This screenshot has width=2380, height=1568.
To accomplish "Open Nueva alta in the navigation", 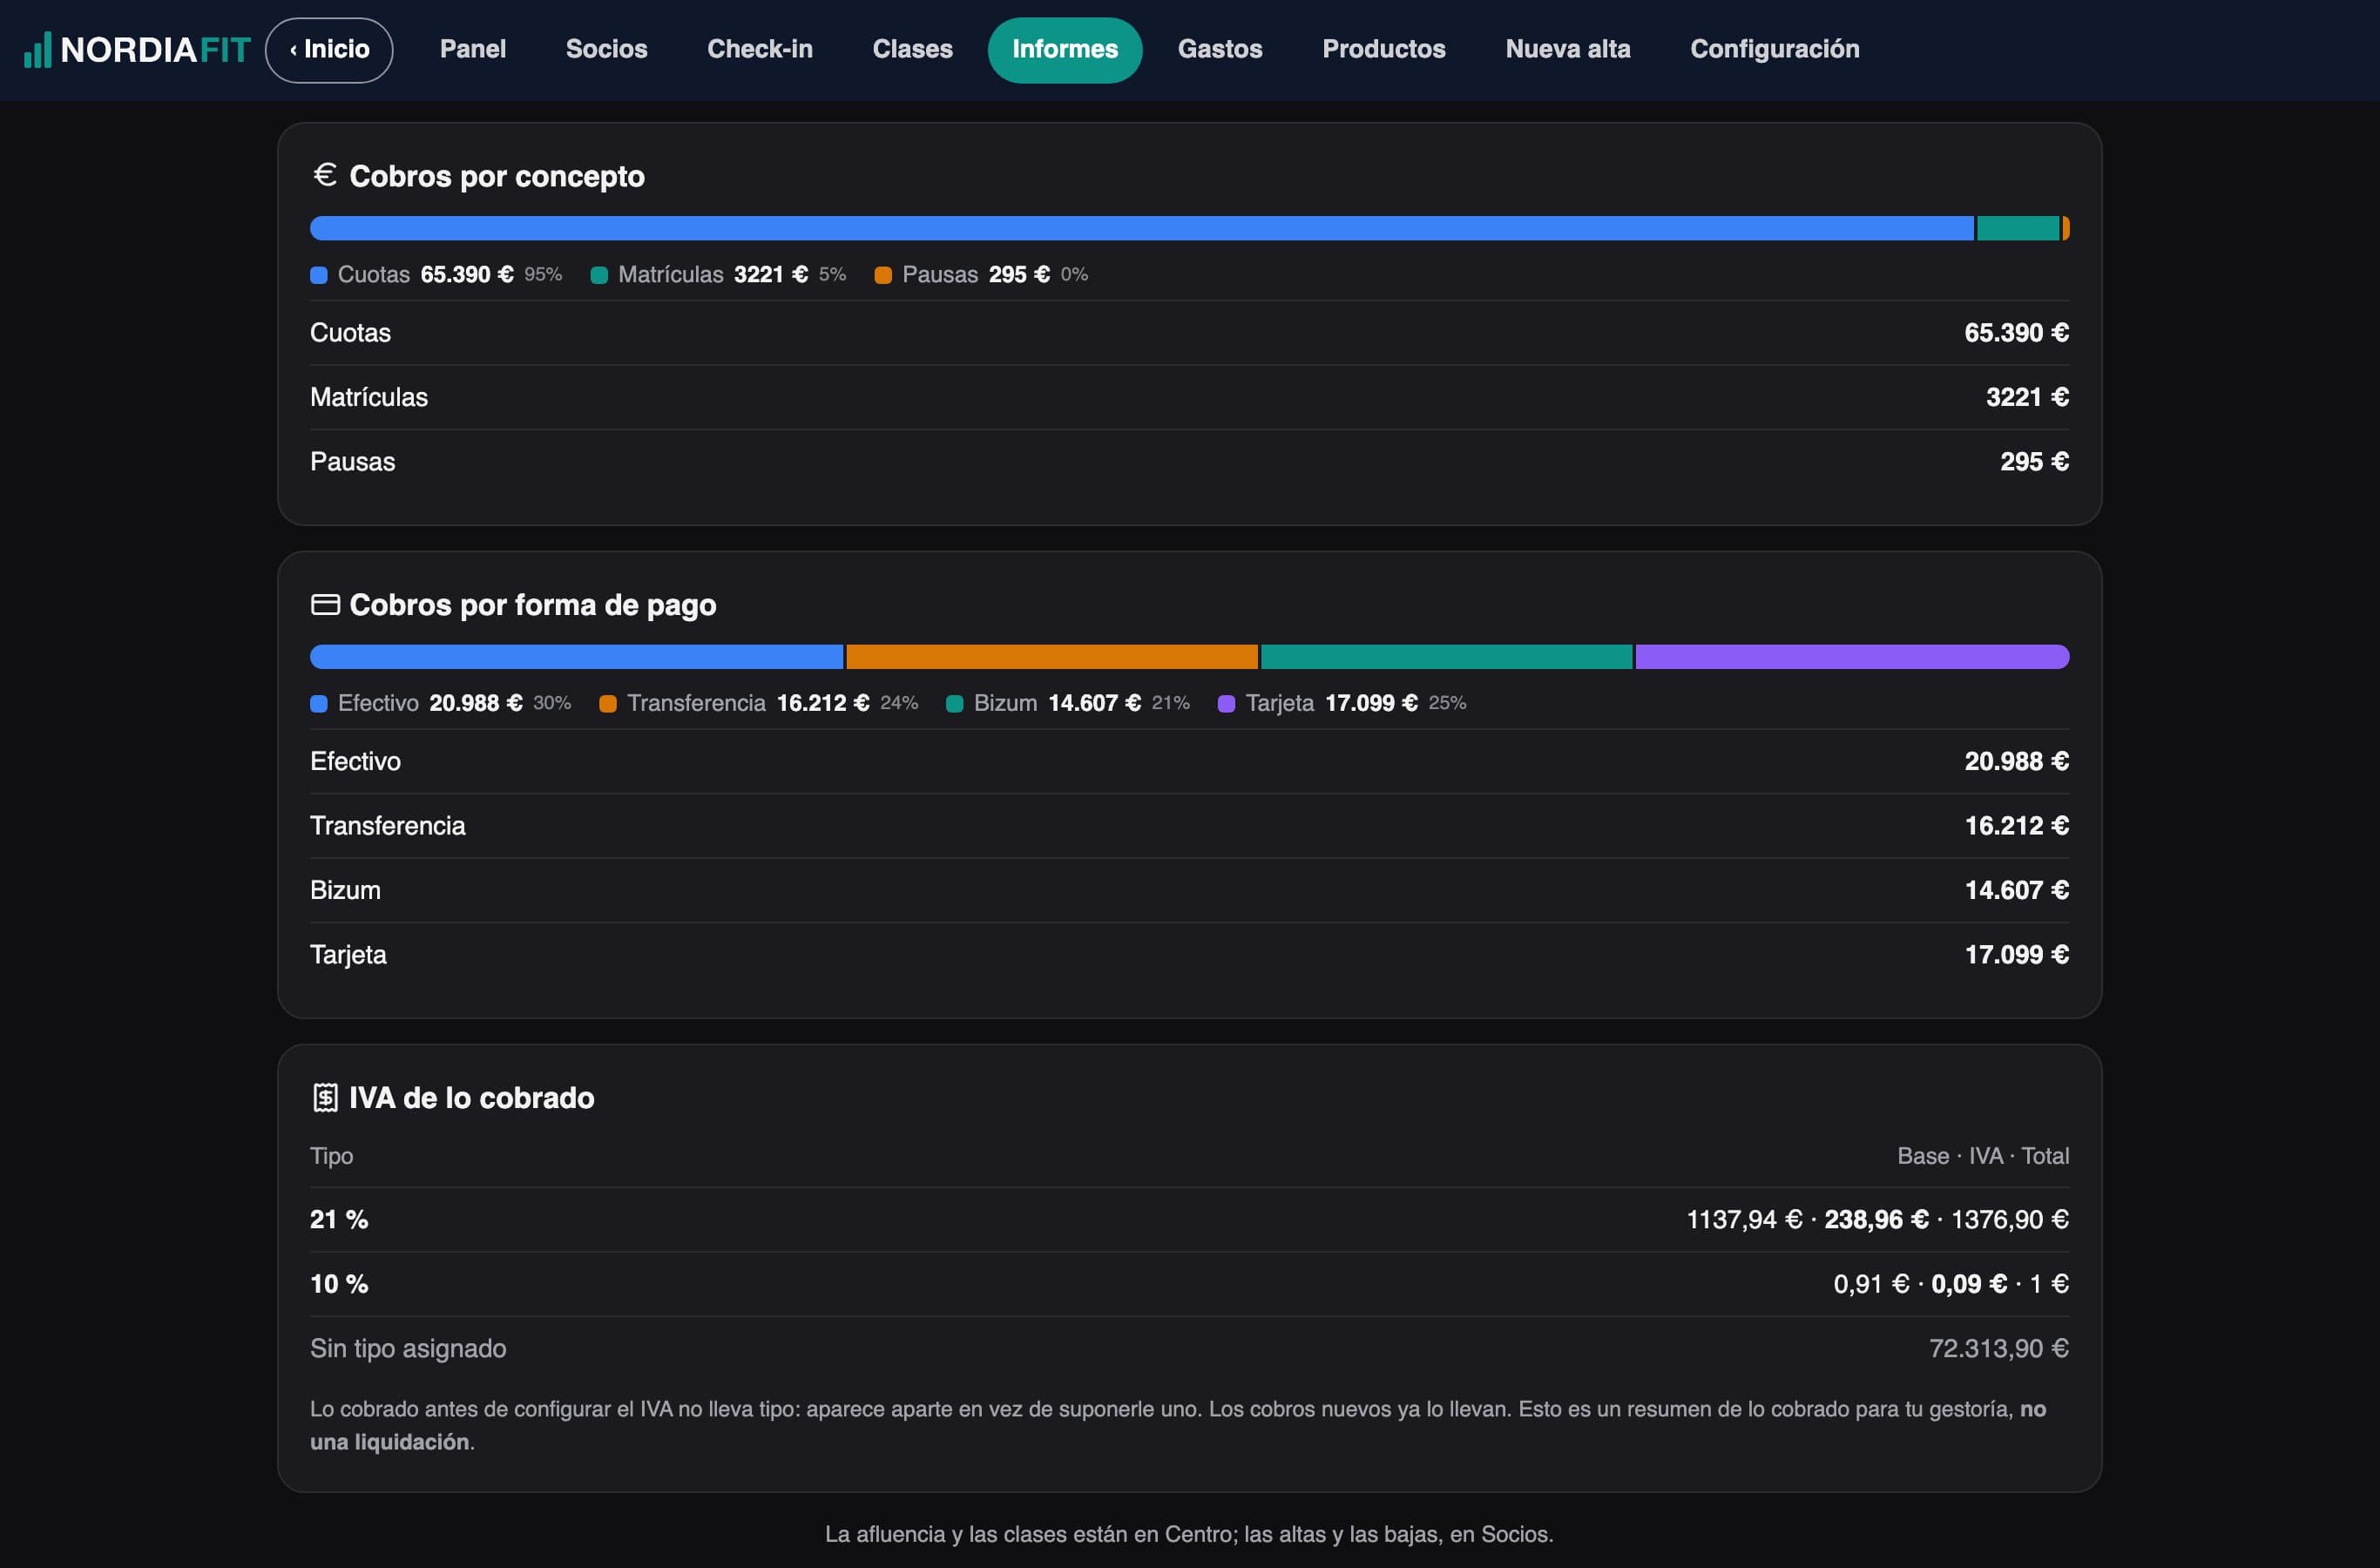I will 1568,50.
